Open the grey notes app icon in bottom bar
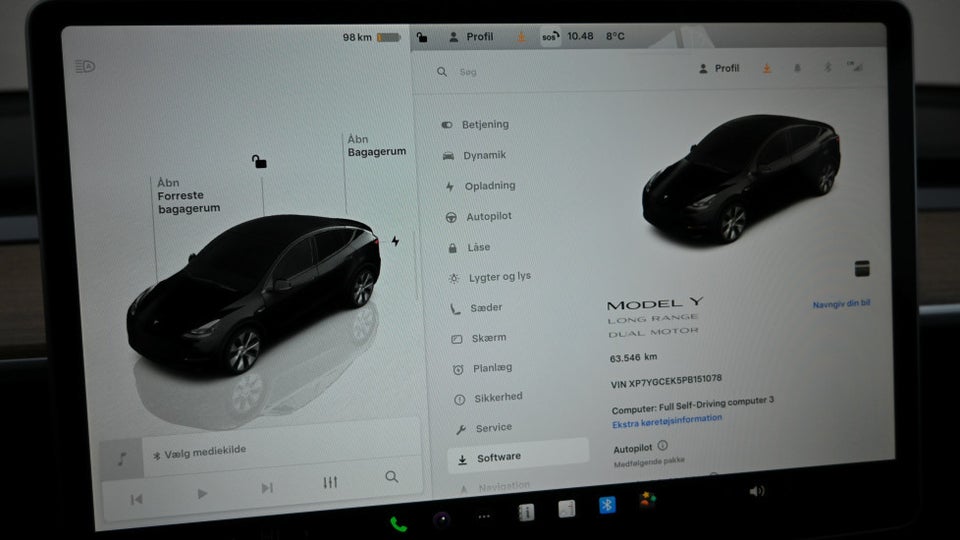 click(566, 509)
